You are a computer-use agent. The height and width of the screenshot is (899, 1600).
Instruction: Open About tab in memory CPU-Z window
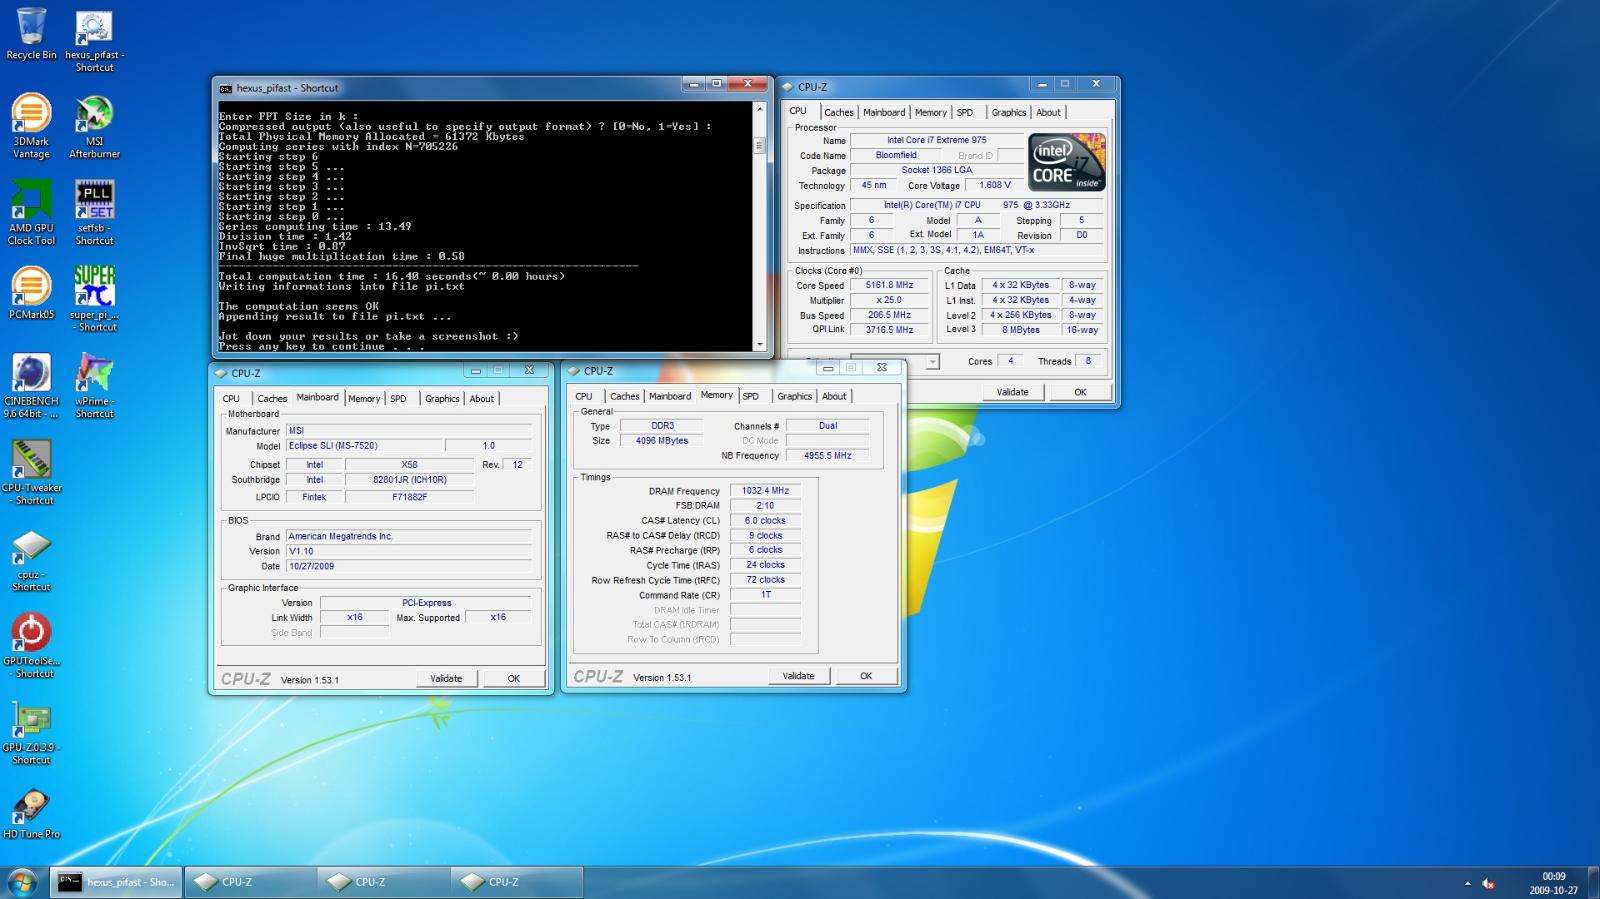click(x=834, y=396)
